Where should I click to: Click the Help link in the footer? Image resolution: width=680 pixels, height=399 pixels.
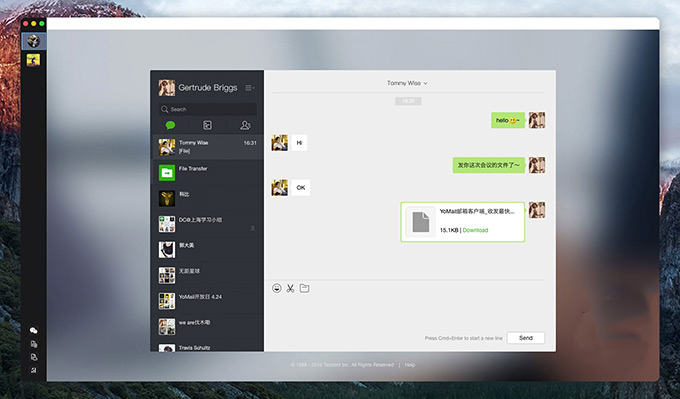pyautogui.click(x=410, y=365)
